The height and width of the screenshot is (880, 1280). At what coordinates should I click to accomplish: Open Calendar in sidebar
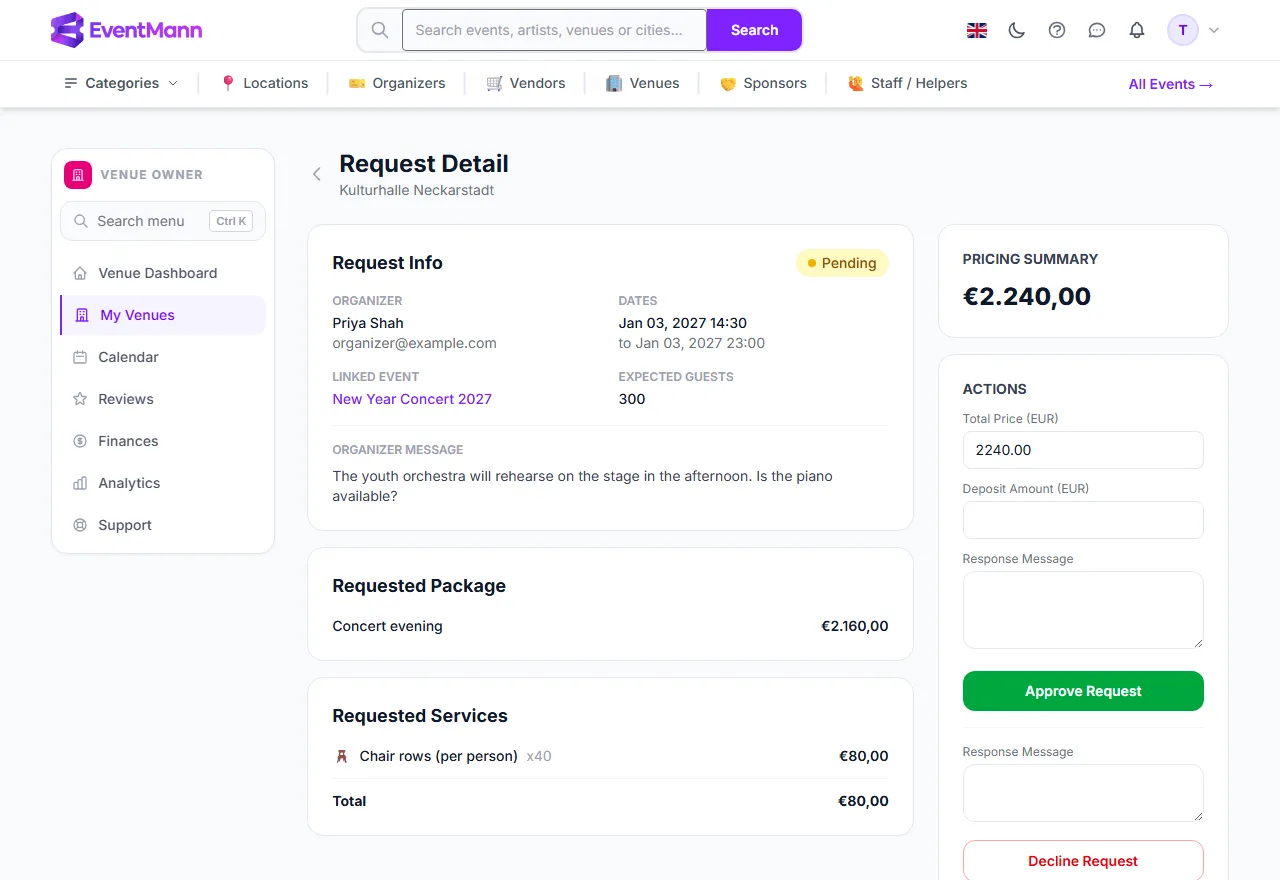tap(163, 357)
